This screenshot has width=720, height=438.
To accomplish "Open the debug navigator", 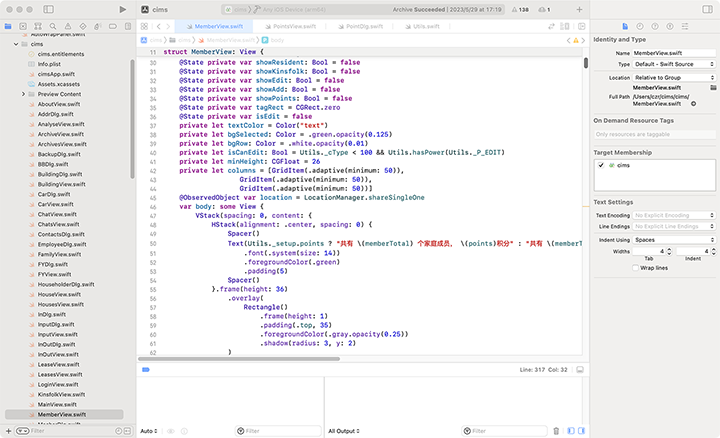I will click(x=98, y=26).
